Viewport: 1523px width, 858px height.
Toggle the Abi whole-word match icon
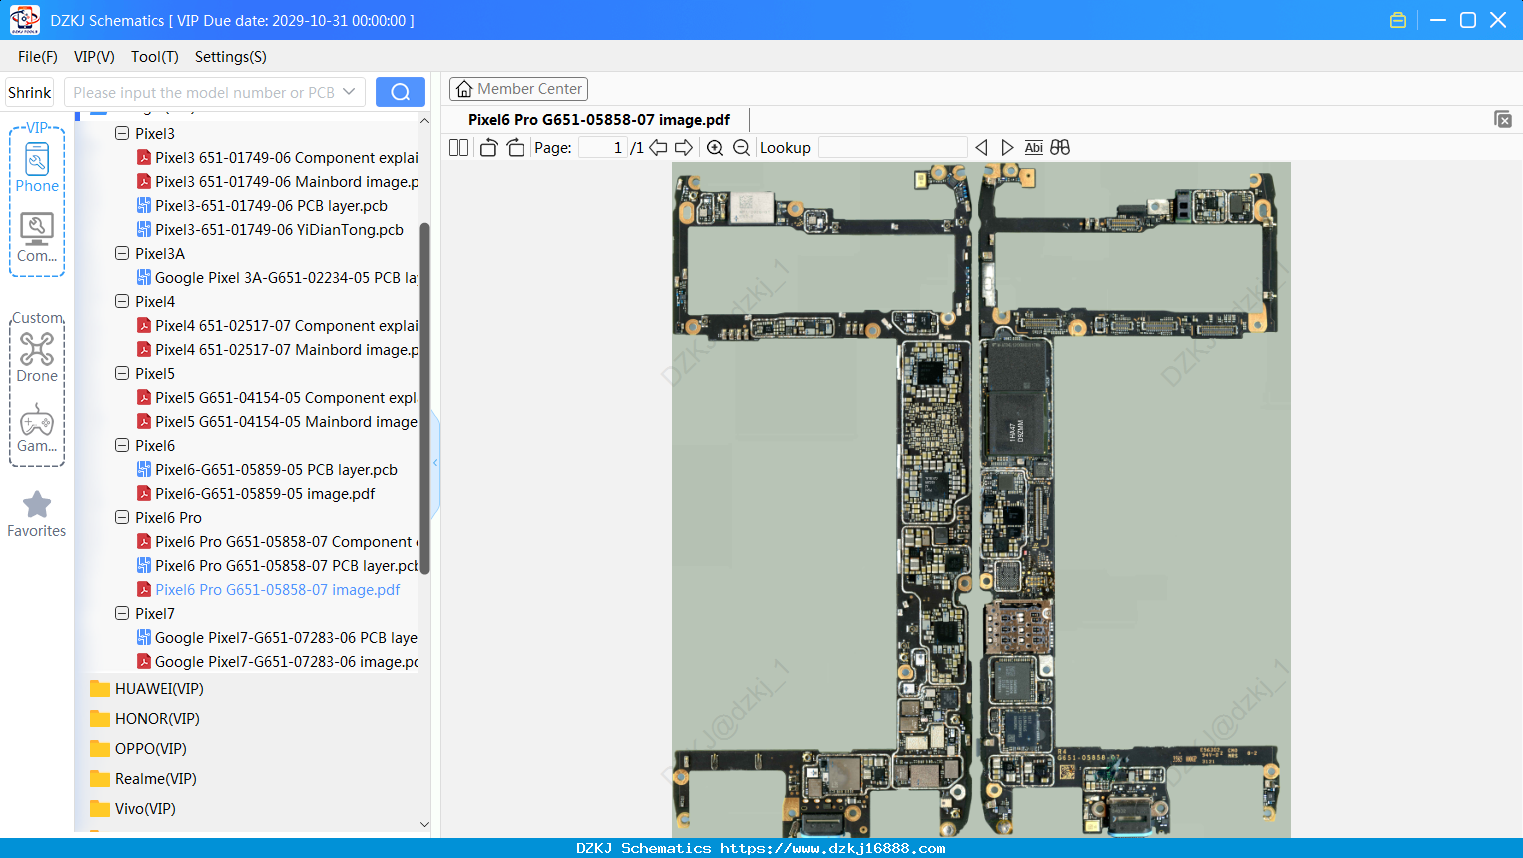pyautogui.click(x=1034, y=148)
